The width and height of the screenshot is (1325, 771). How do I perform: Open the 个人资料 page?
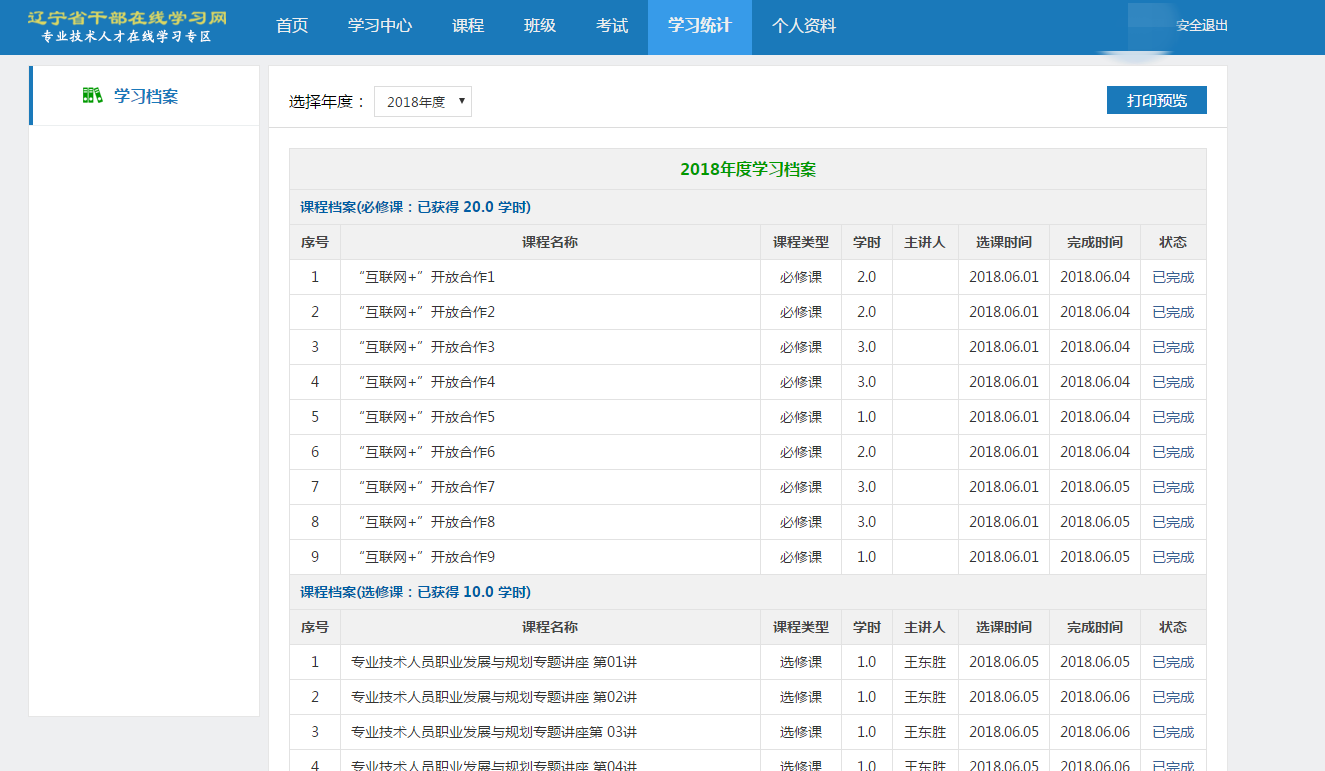pos(804,27)
